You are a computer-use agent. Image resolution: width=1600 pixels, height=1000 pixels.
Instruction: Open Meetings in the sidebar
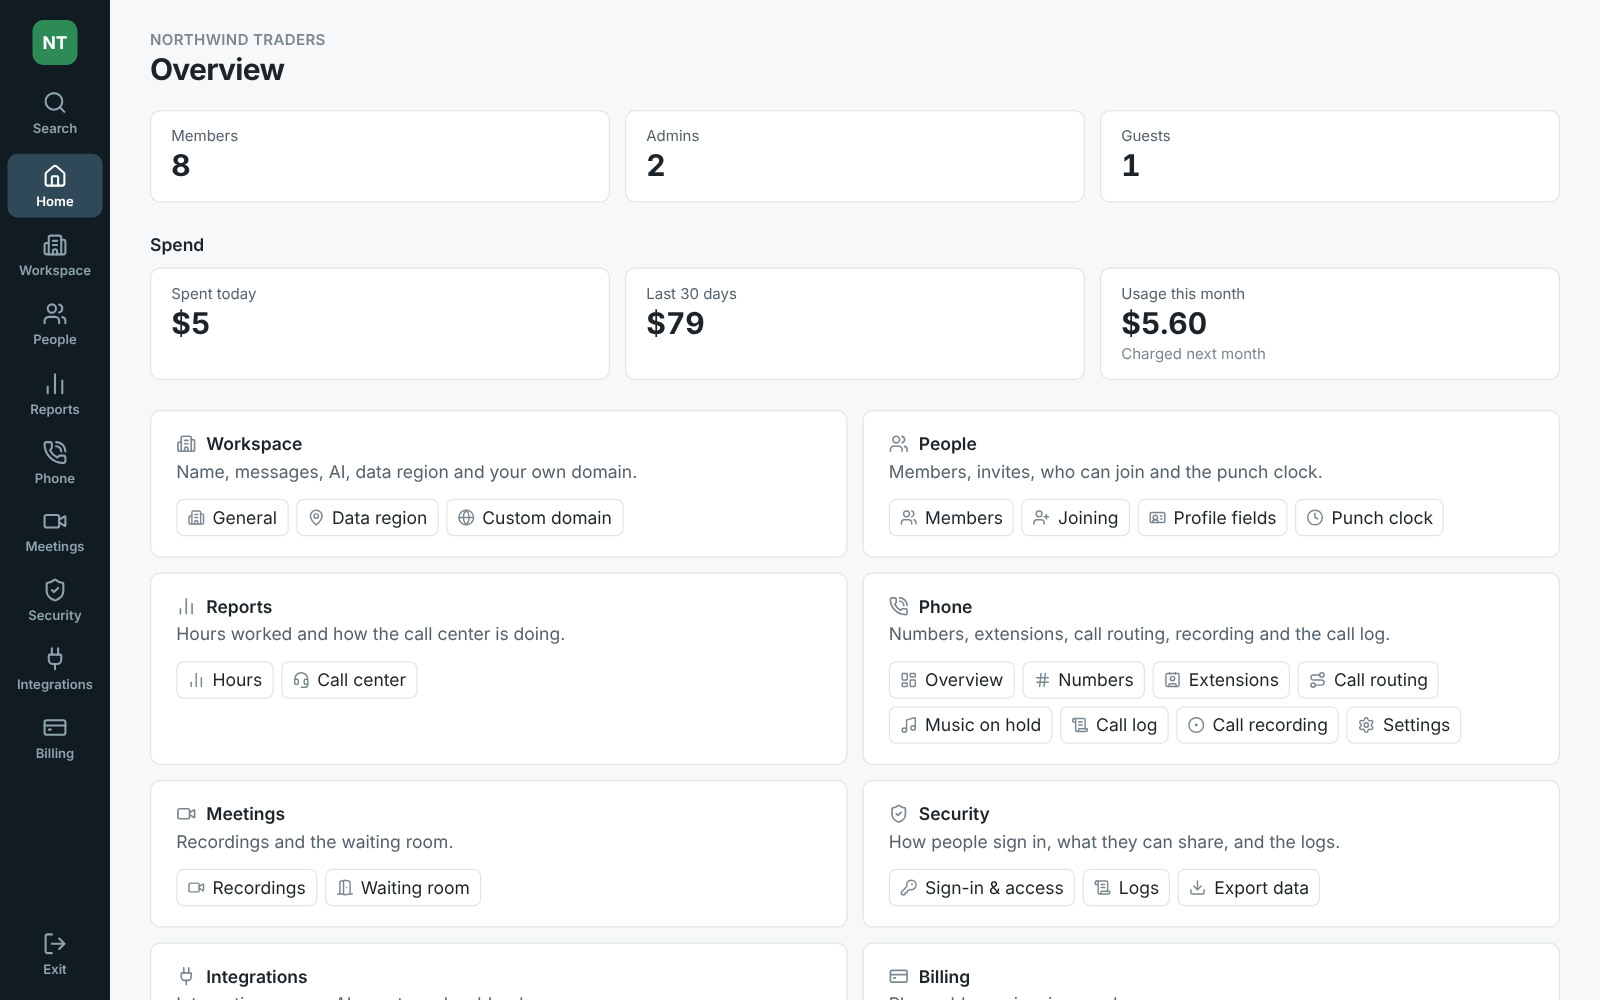tap(55, 532)
